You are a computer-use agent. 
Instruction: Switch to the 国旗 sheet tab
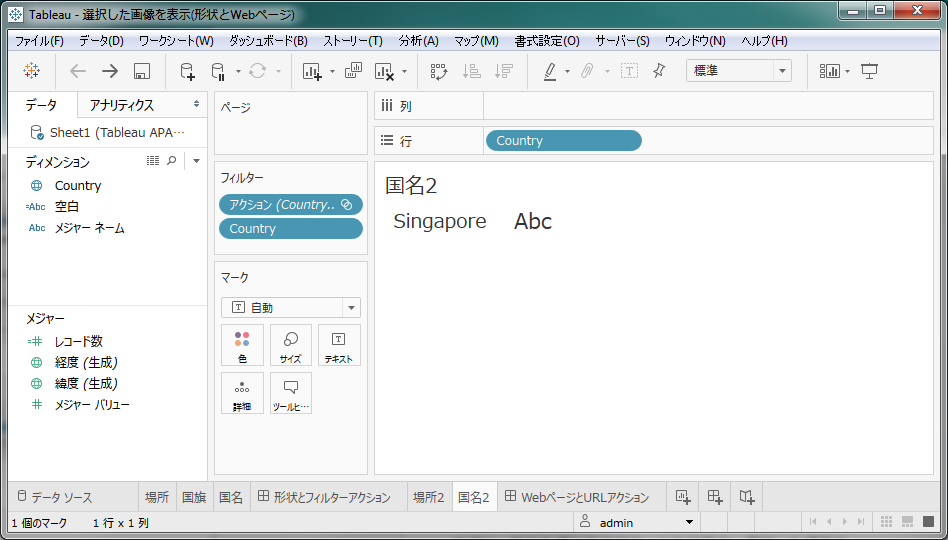click(x=194, y=498)
